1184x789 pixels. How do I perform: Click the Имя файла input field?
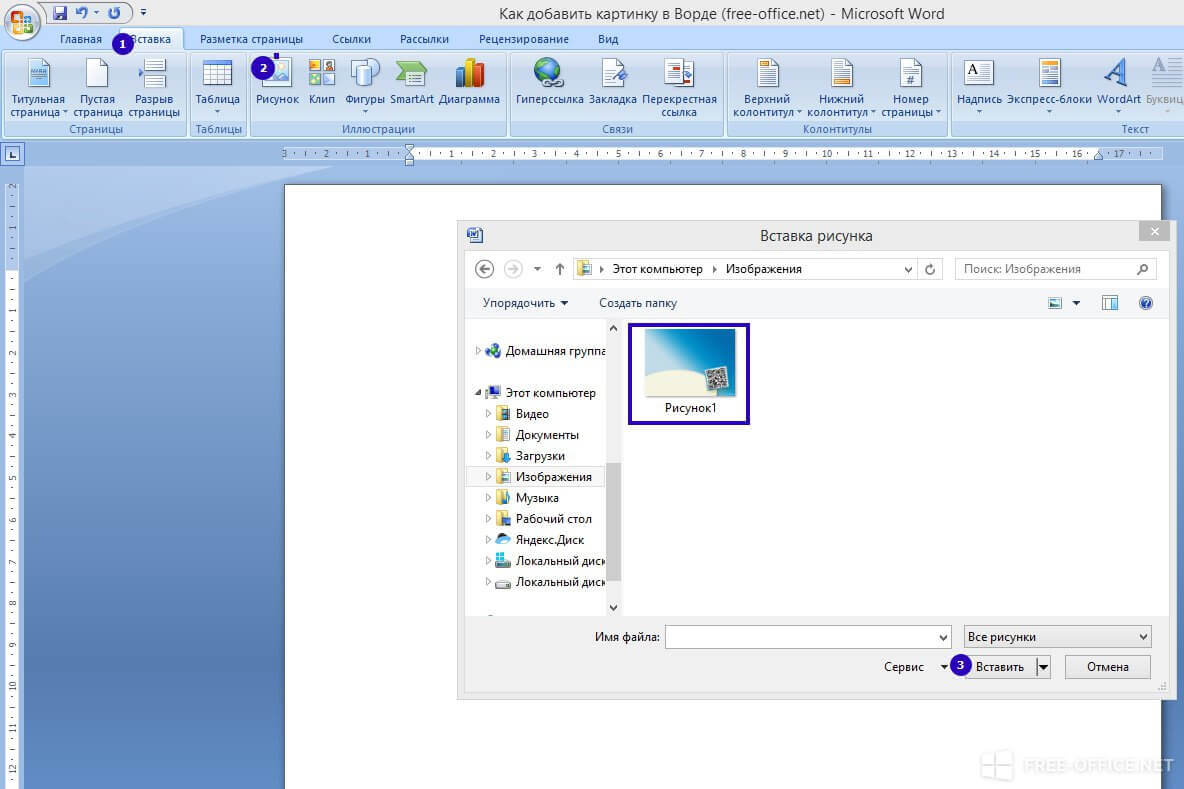click(807, 637)
